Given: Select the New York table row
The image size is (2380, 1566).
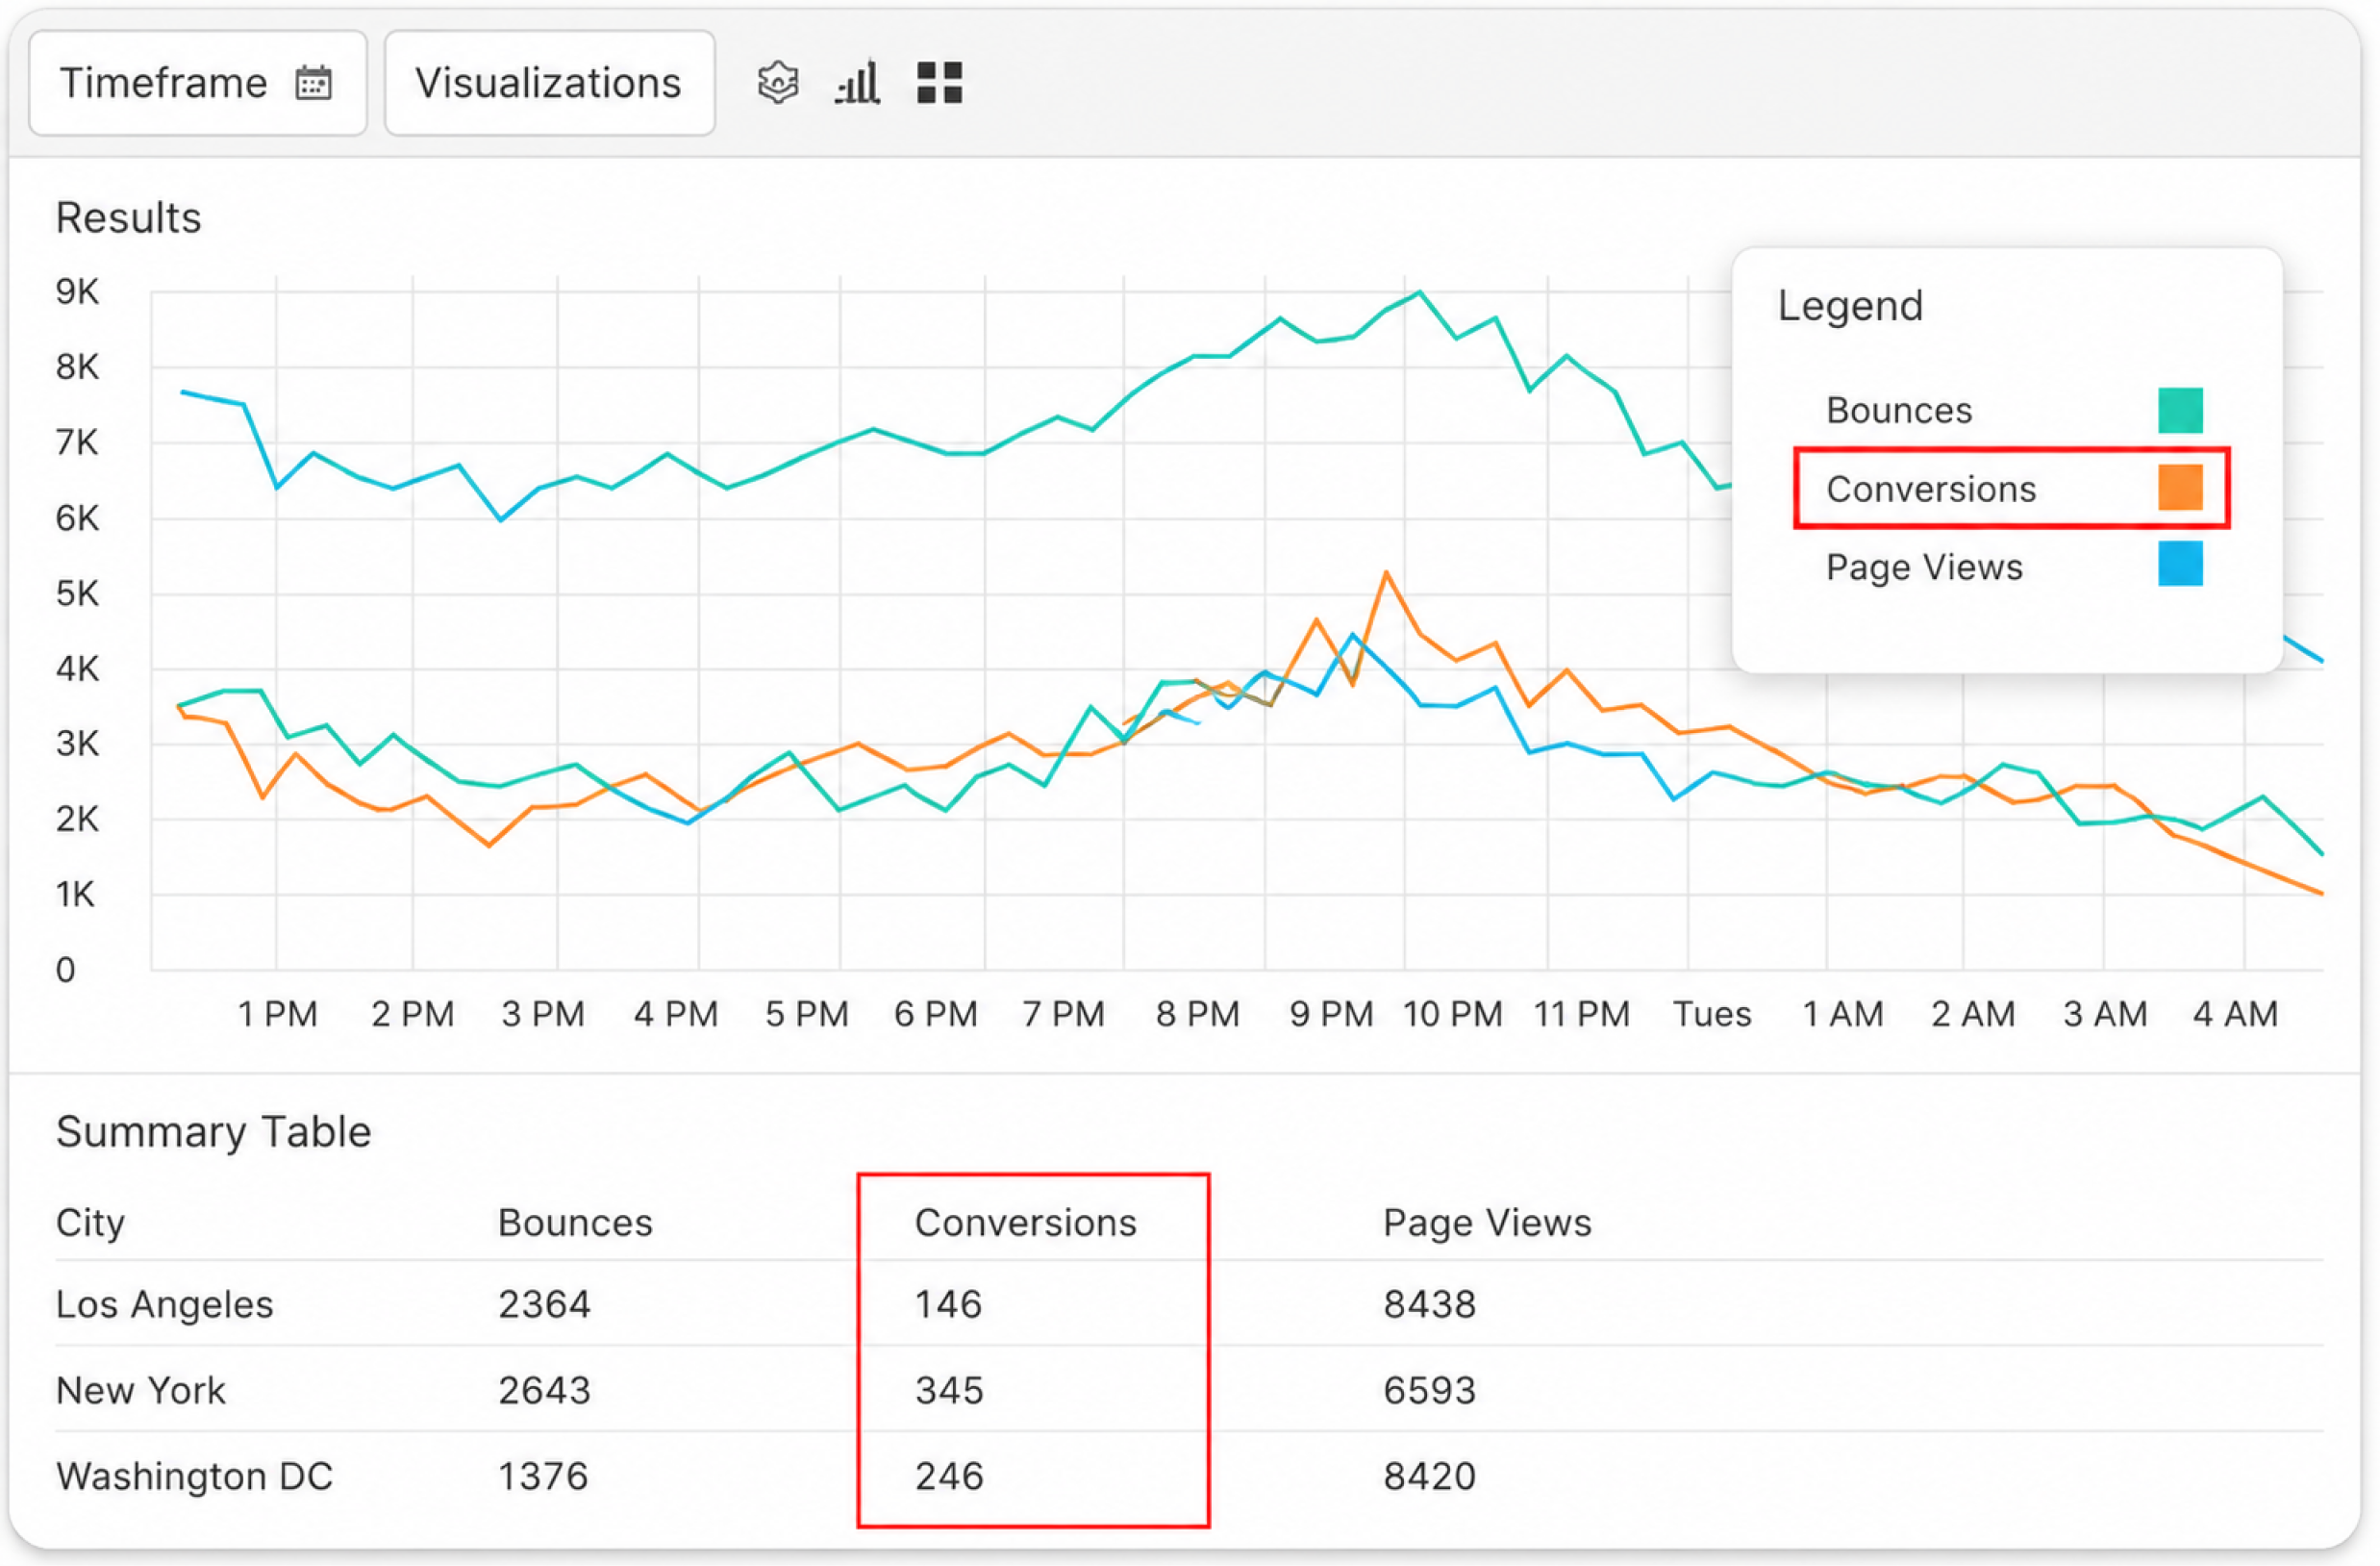Looking at the screenshot, I should pos(1189,1390).
